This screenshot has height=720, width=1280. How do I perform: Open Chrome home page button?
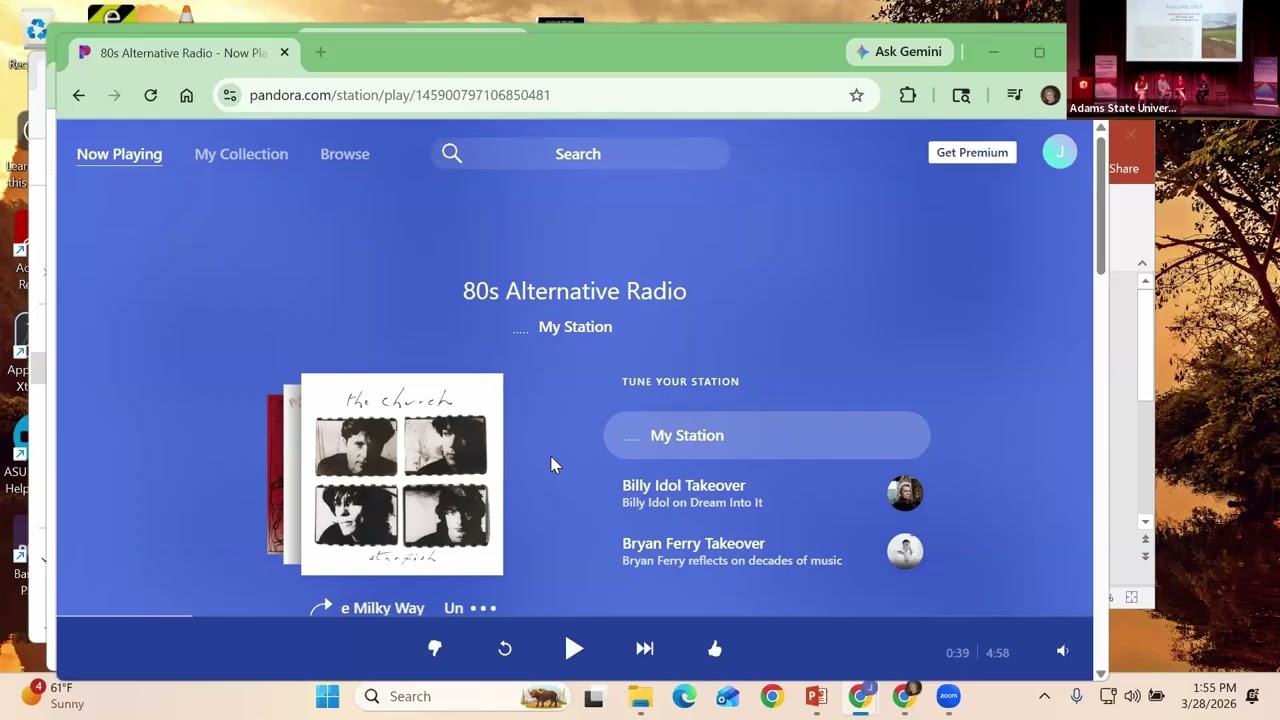(186, 95)
